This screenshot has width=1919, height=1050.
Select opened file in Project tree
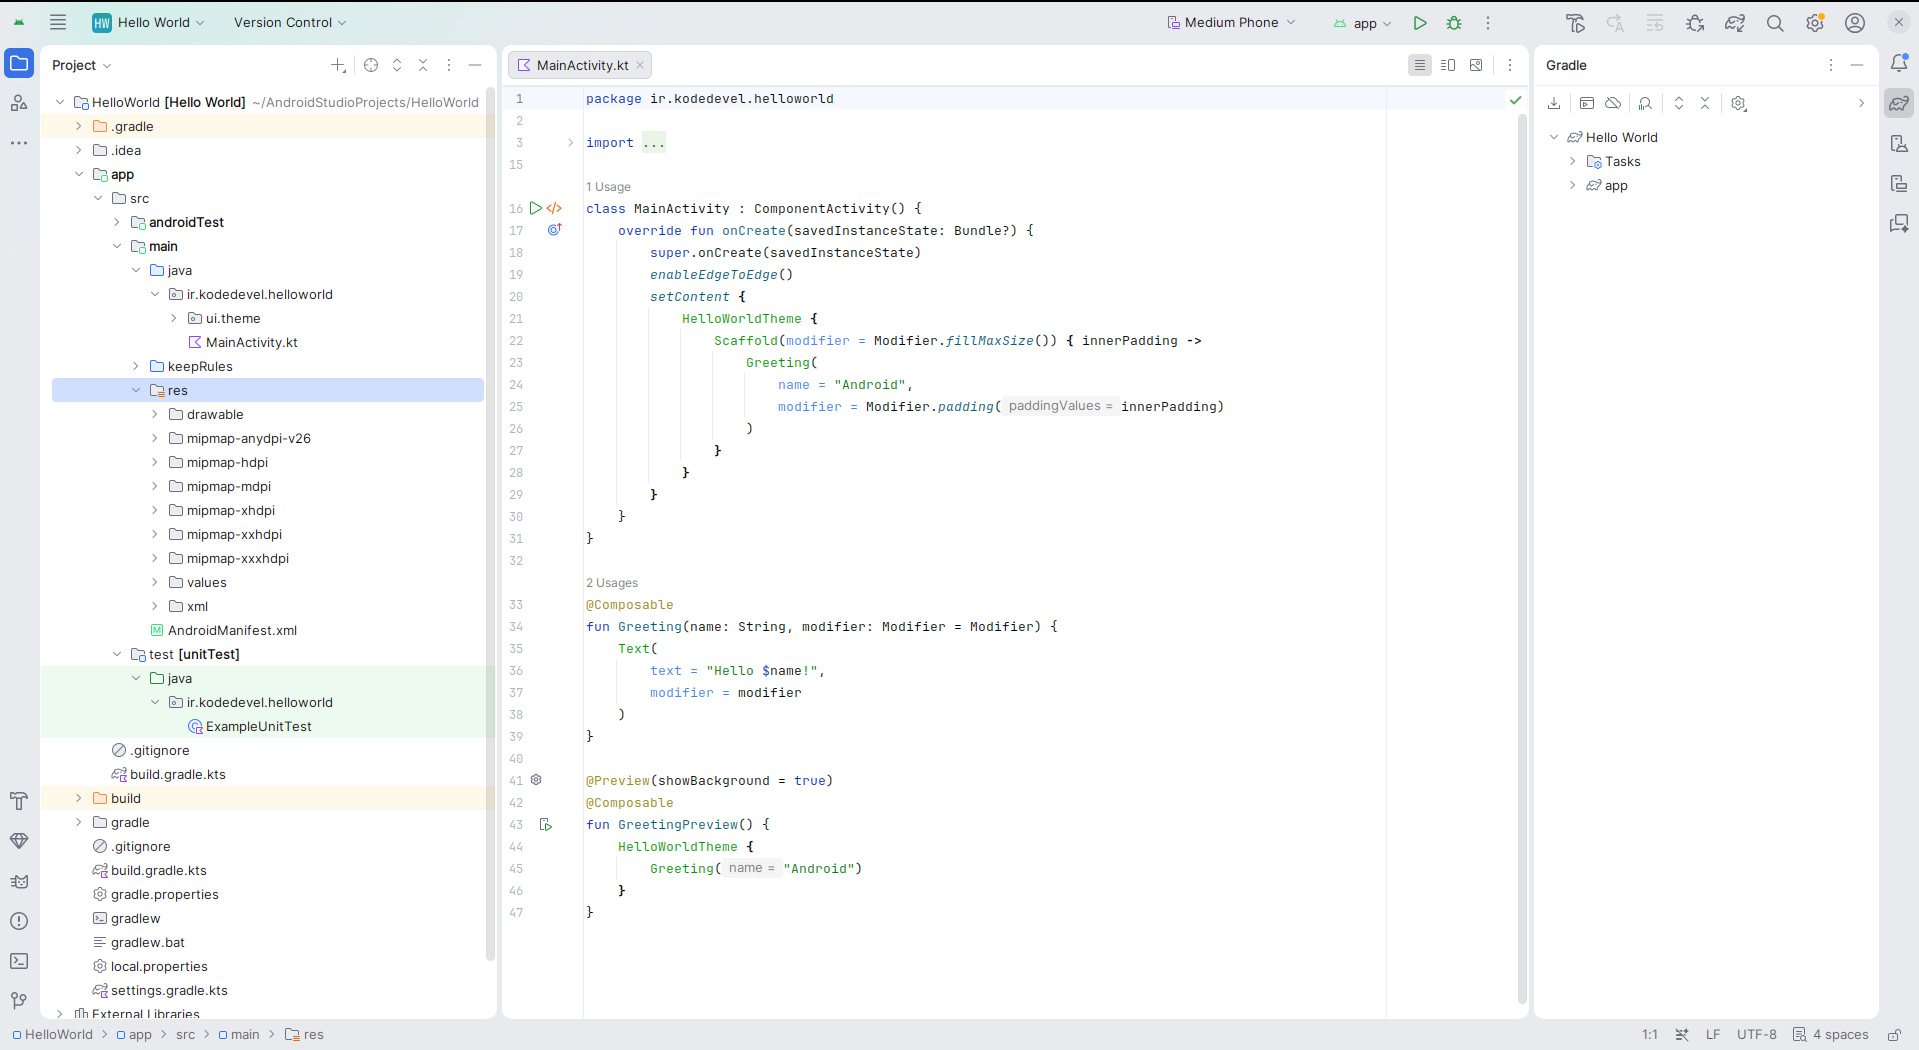(x=371, y=65)
